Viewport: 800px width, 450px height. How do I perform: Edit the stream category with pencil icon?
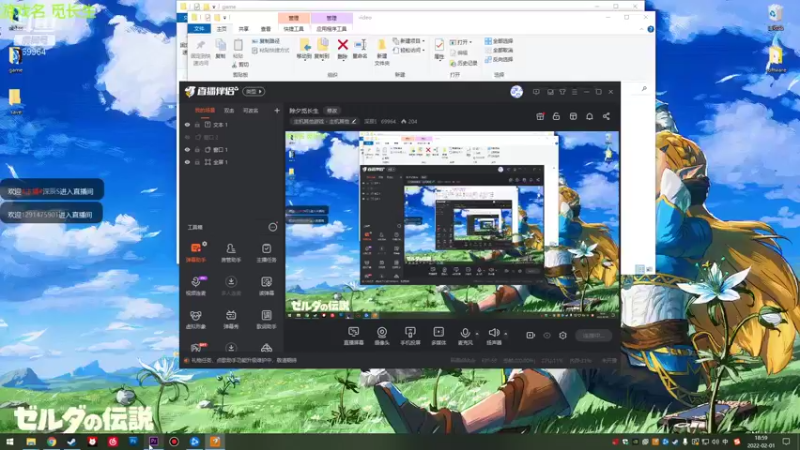point(354,121)
